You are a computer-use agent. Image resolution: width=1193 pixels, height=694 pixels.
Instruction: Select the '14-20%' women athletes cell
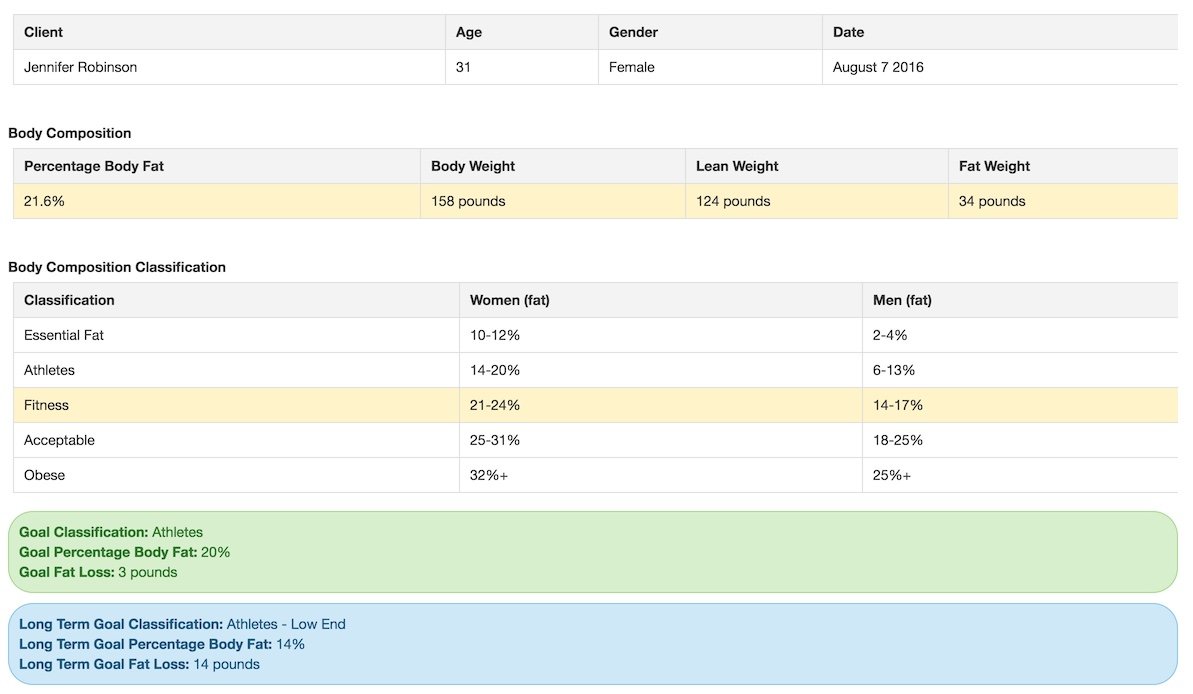click(x=660, y=370)
